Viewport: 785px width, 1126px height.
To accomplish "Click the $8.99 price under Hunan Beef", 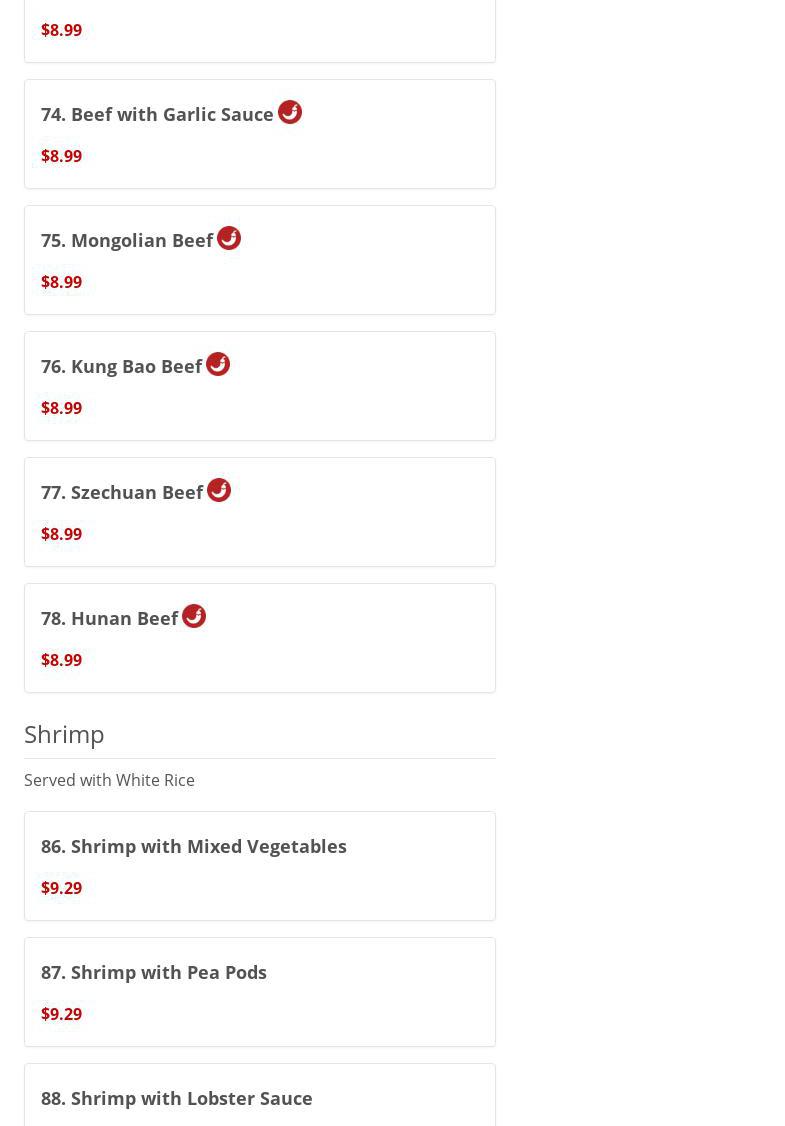I will [x=61, y=660].
